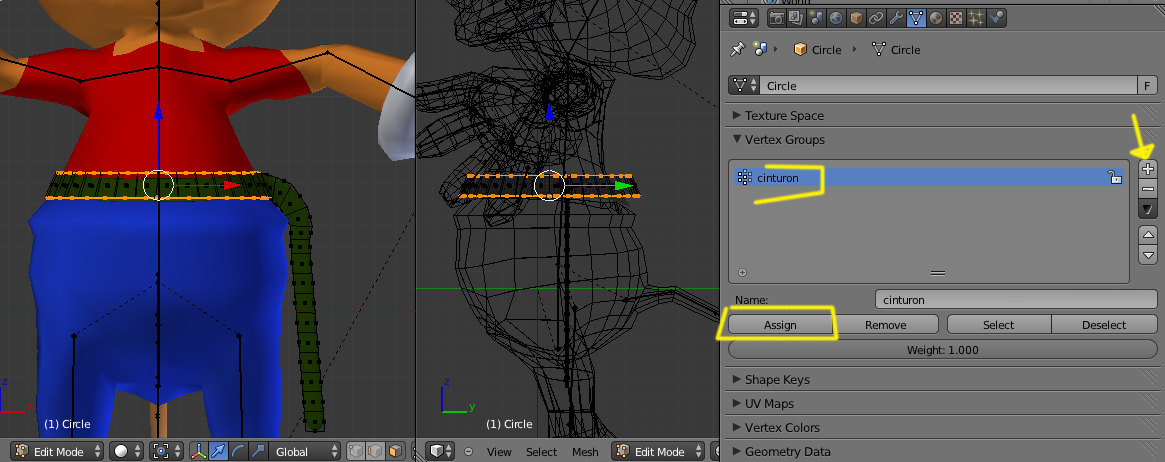Open the Scene properties tab in header

(817, 19)
